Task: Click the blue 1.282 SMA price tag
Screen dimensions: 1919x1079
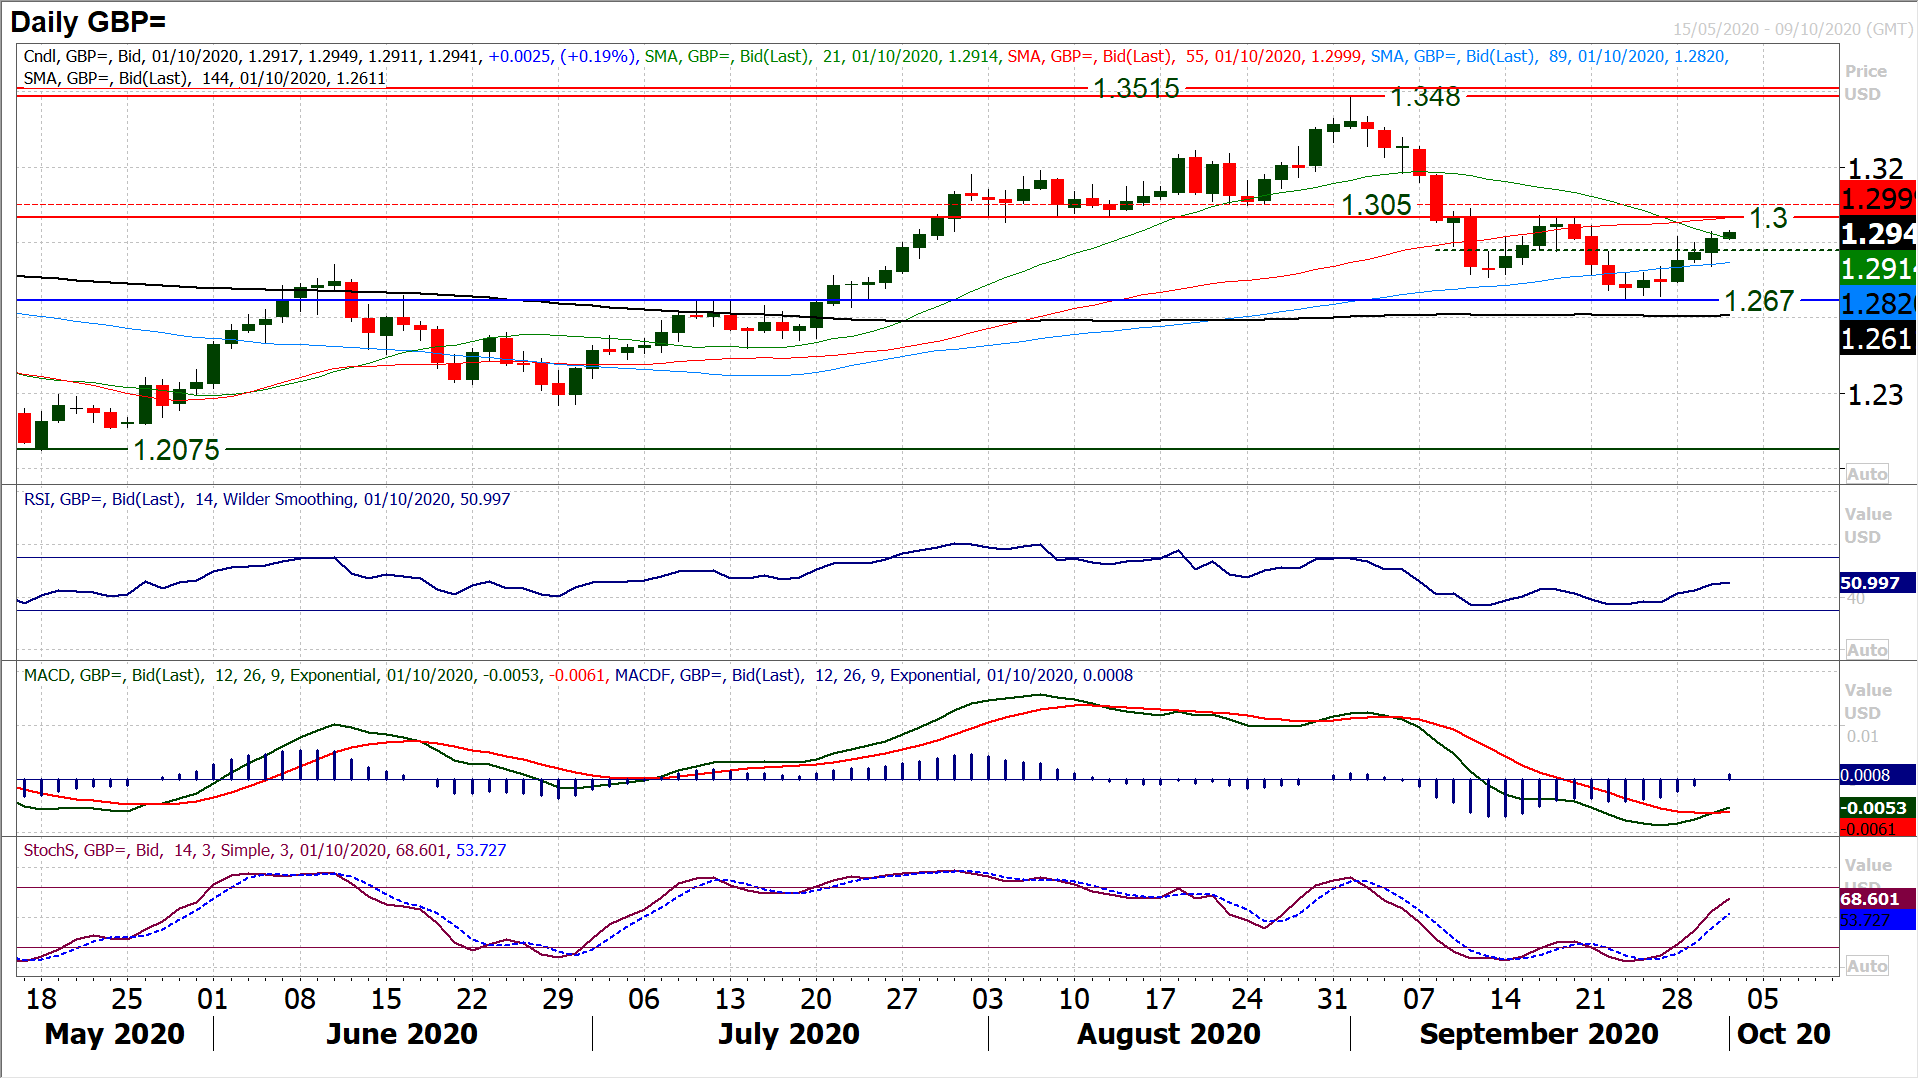Action: (x=1878, y=304)
